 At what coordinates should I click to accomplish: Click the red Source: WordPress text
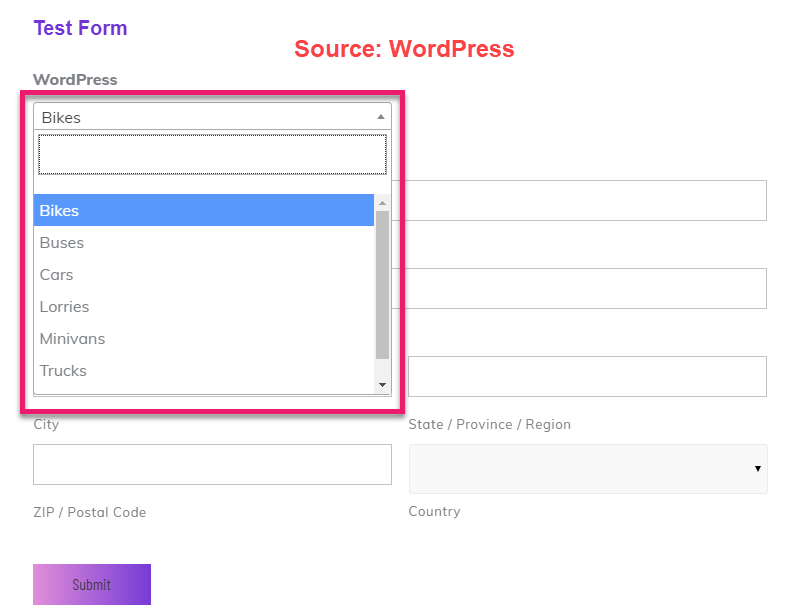[x=404, y=49]
